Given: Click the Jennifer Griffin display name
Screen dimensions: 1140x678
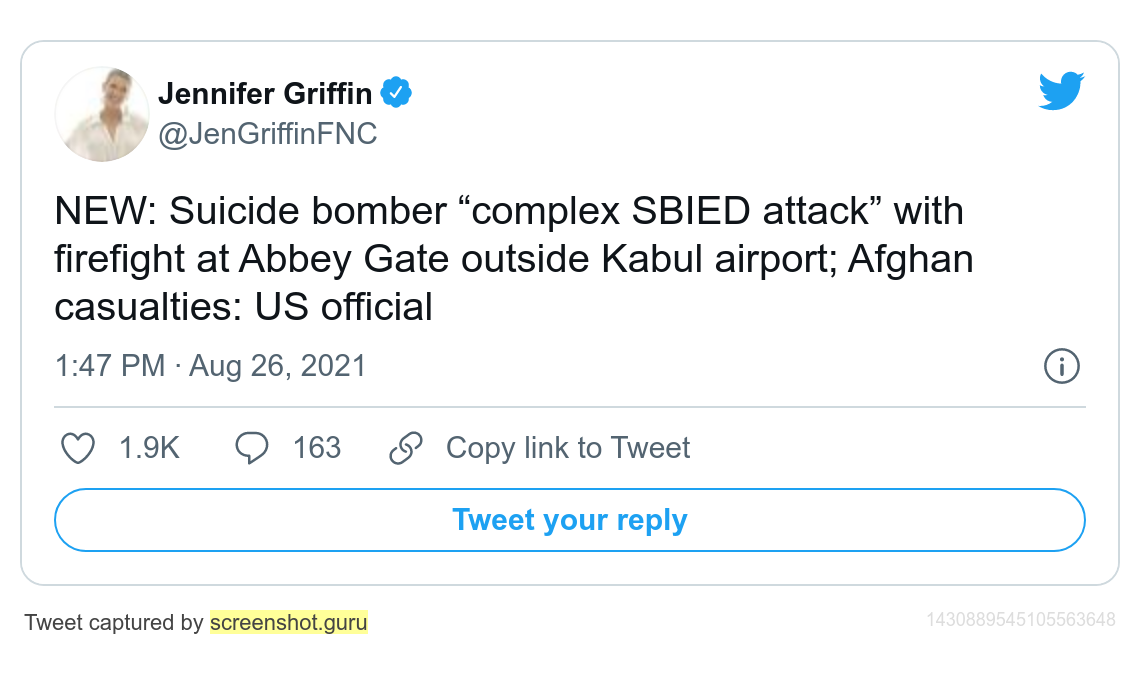Looking at the screenshot, I should tap(265, 94).
